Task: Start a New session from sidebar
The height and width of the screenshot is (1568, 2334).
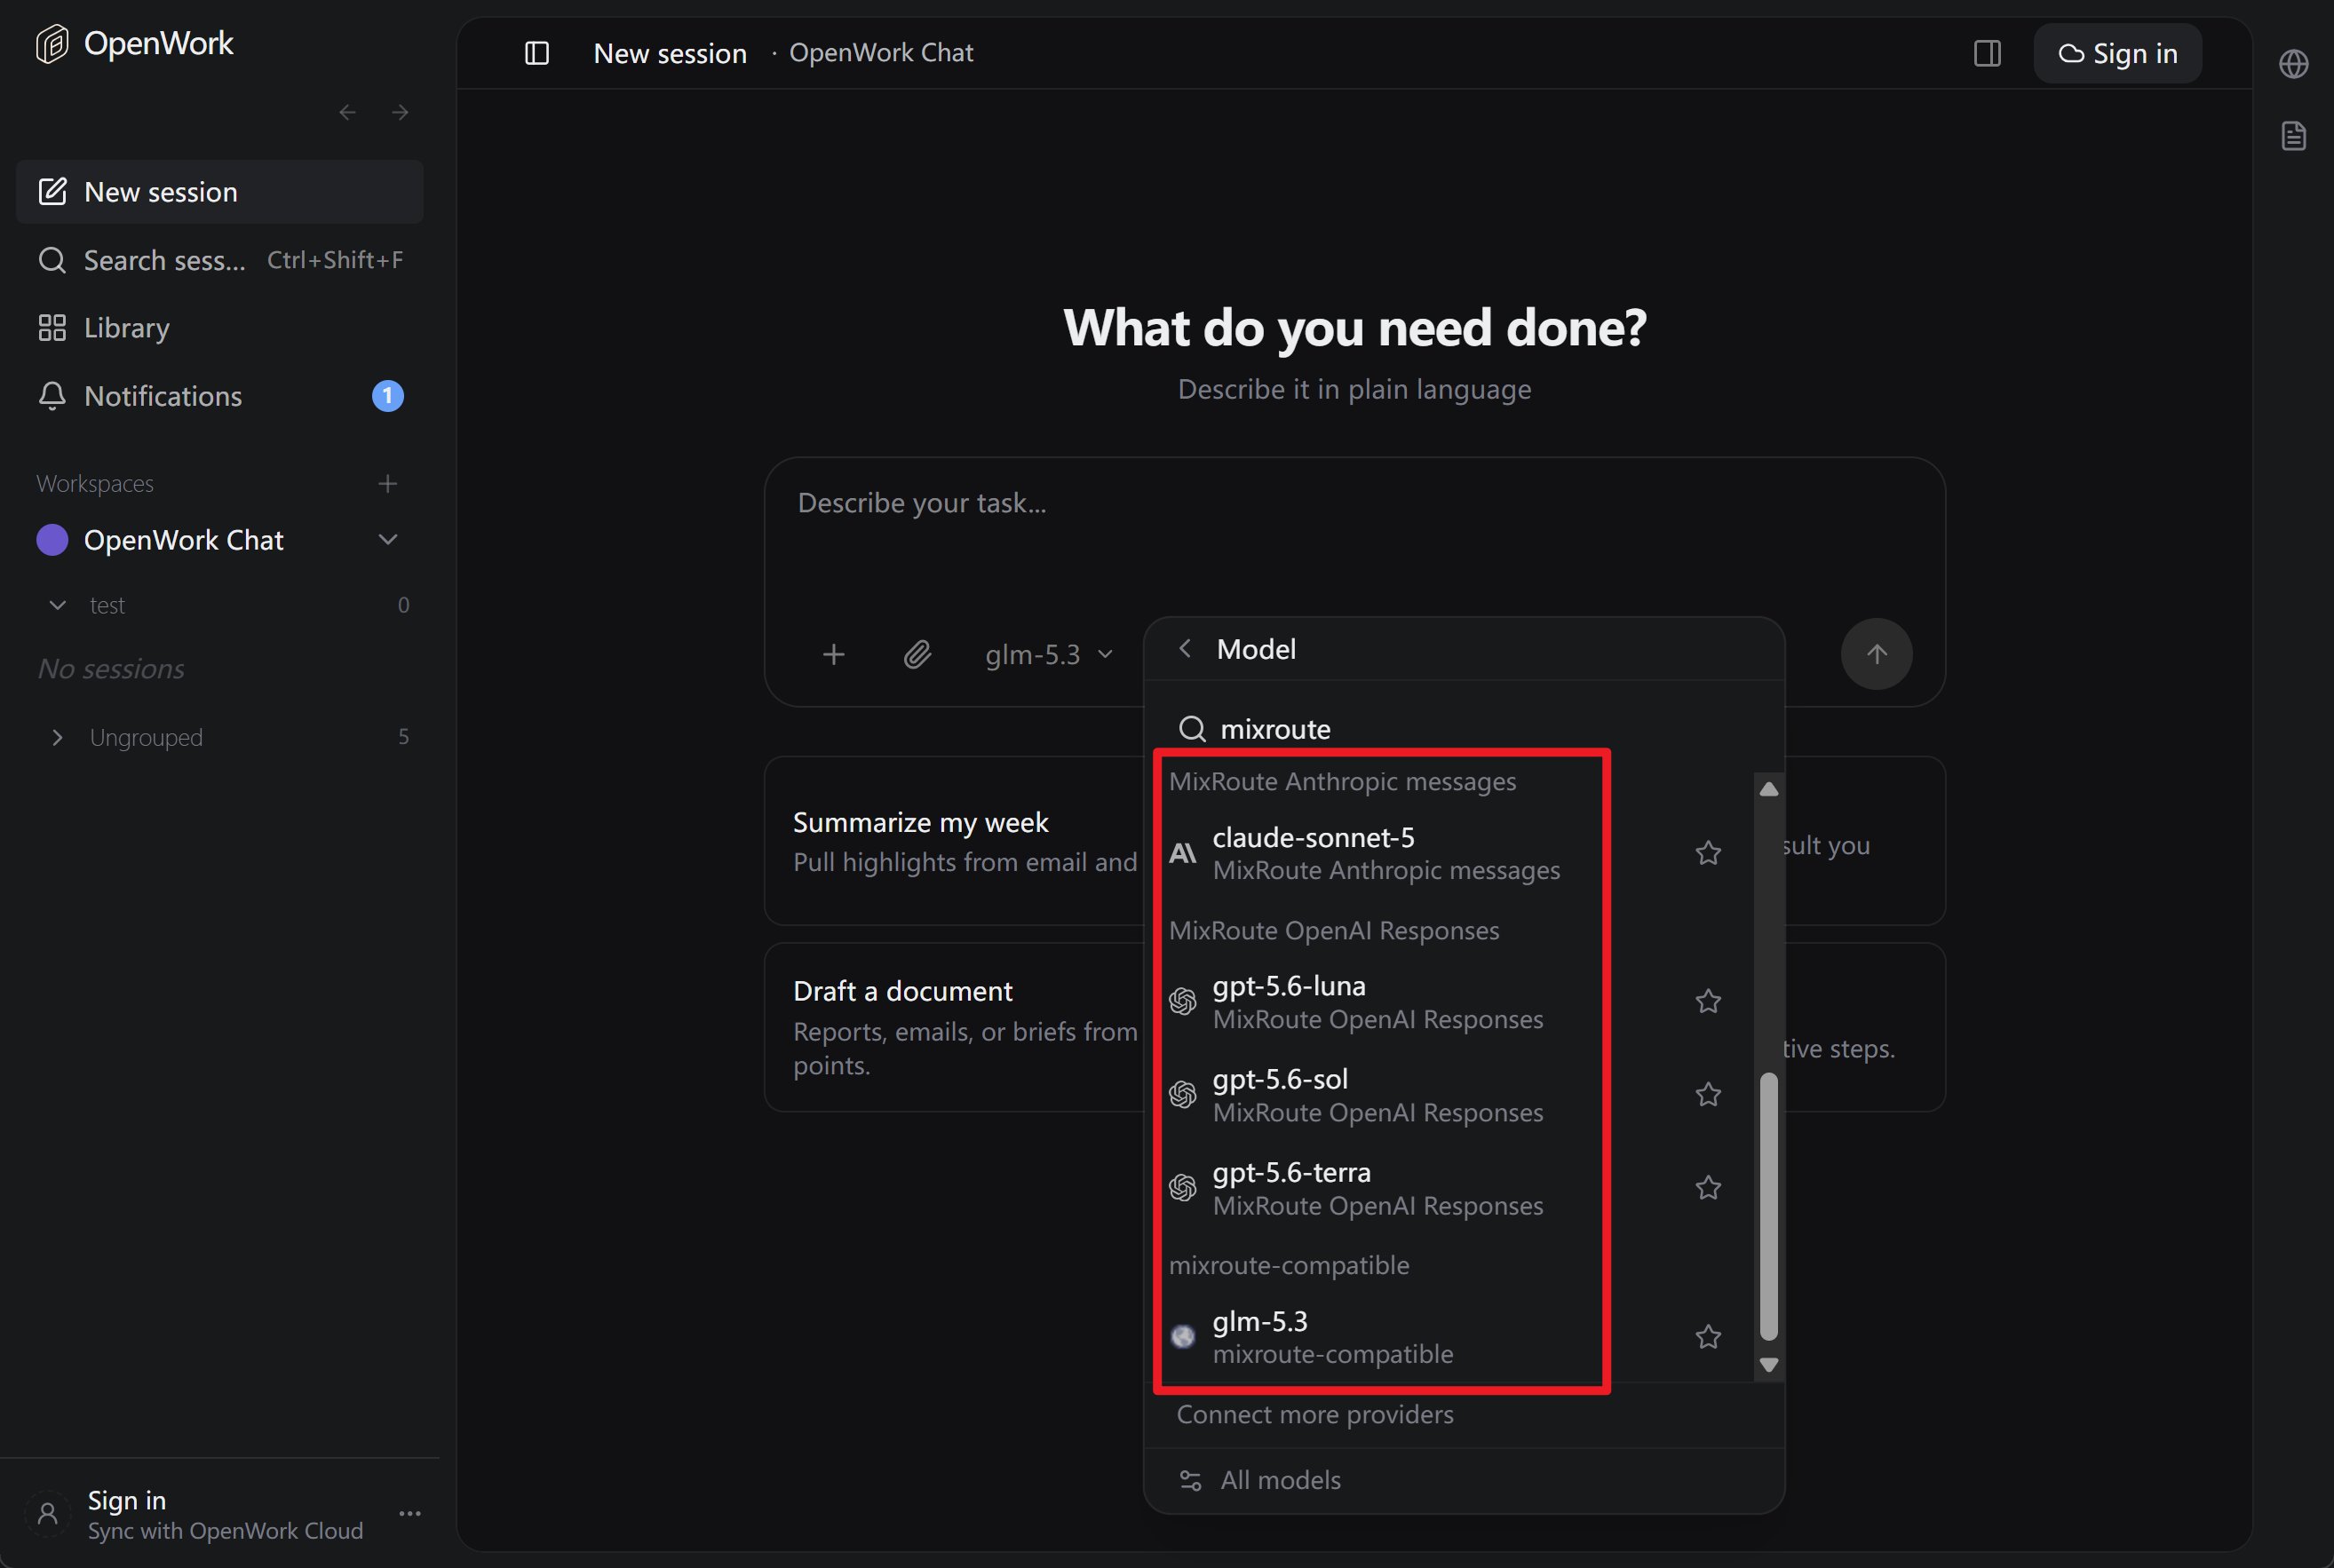Action: click(220, 191)
